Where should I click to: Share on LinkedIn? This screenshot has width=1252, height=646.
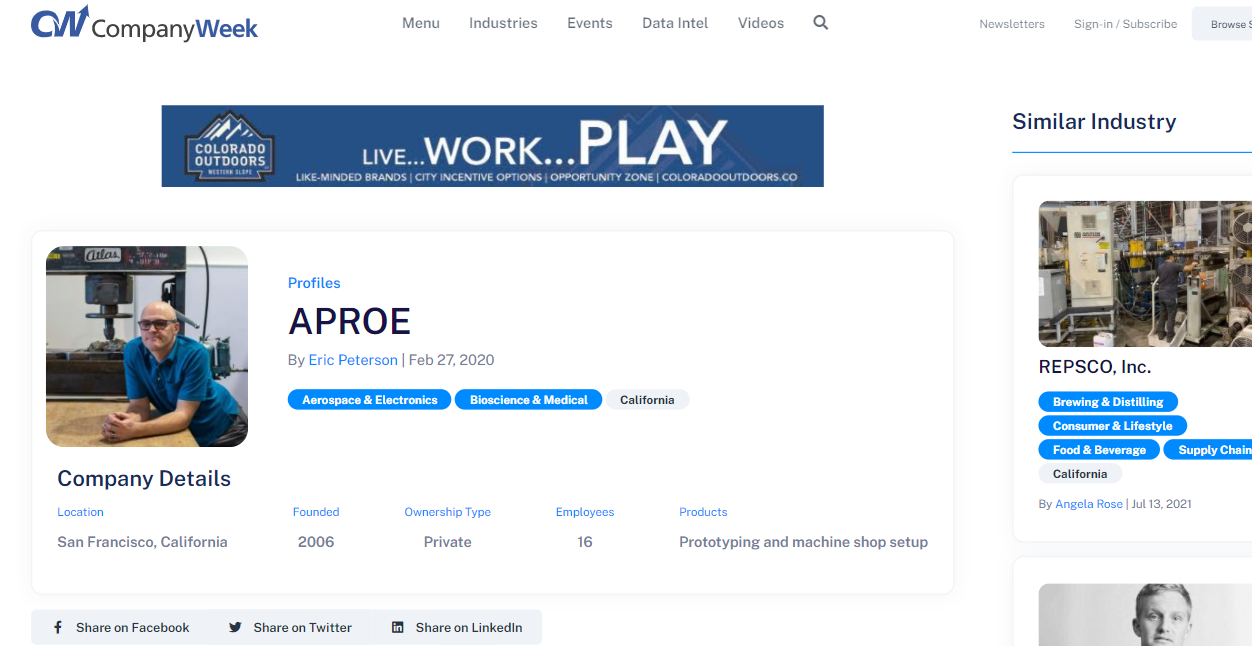457,627
